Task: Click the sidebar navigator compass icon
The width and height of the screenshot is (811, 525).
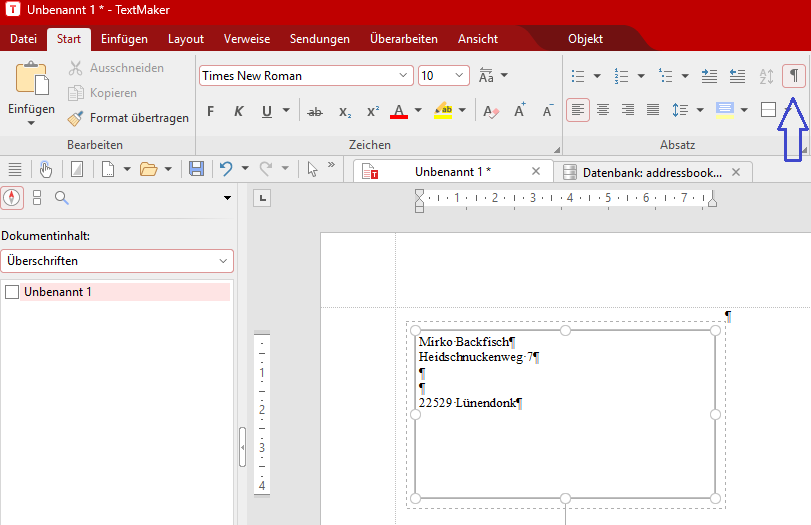Action: (x=12, y=198)
